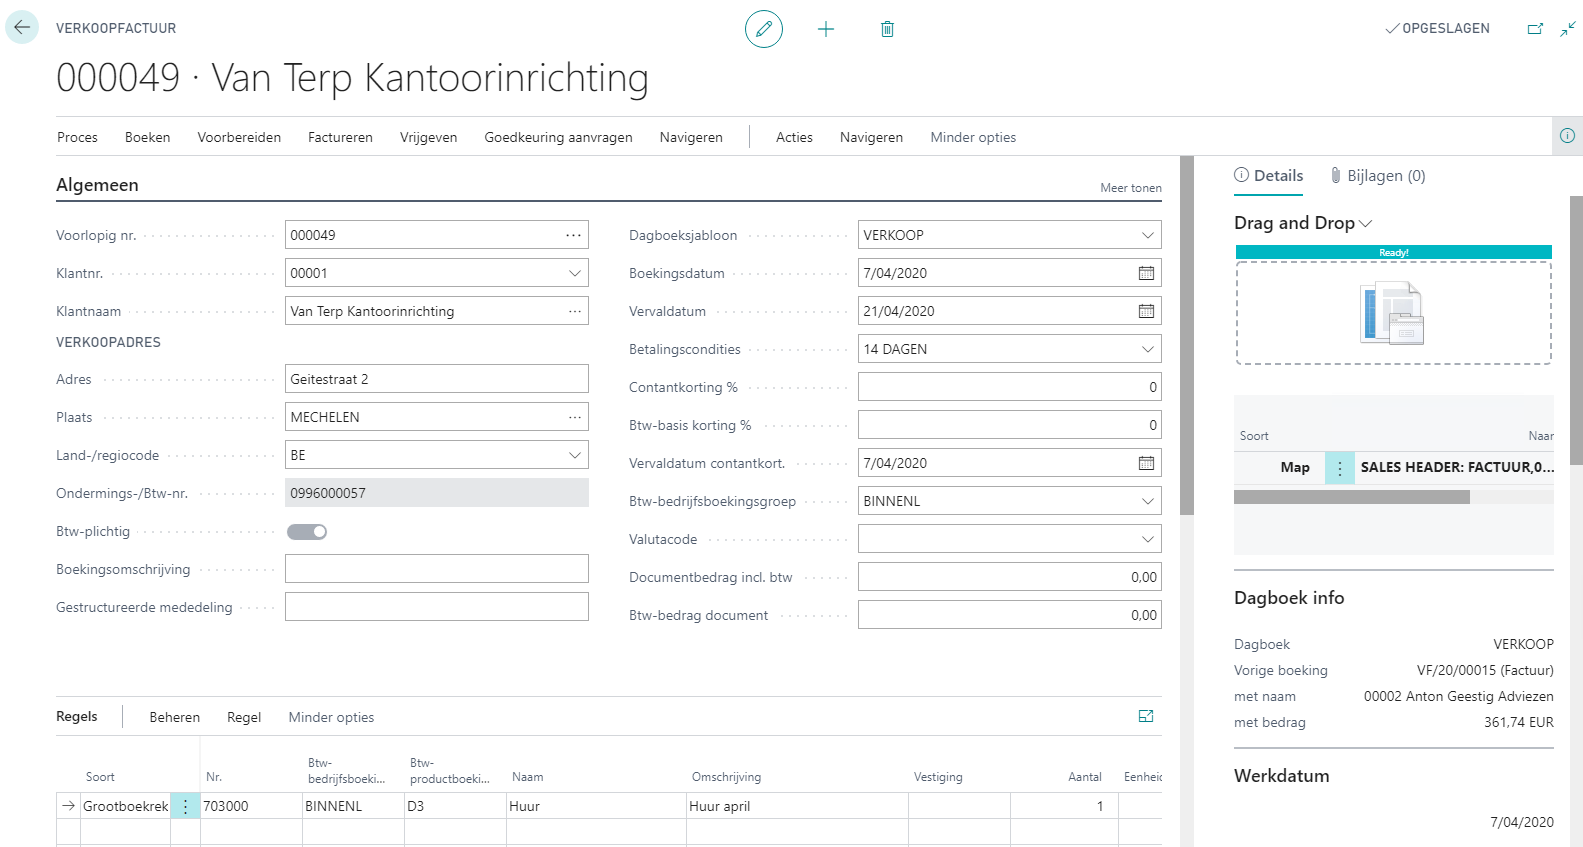Maximize the Regels section icon
The height and width of the screenshot is (847, 1583).
tap(1146, 716)
